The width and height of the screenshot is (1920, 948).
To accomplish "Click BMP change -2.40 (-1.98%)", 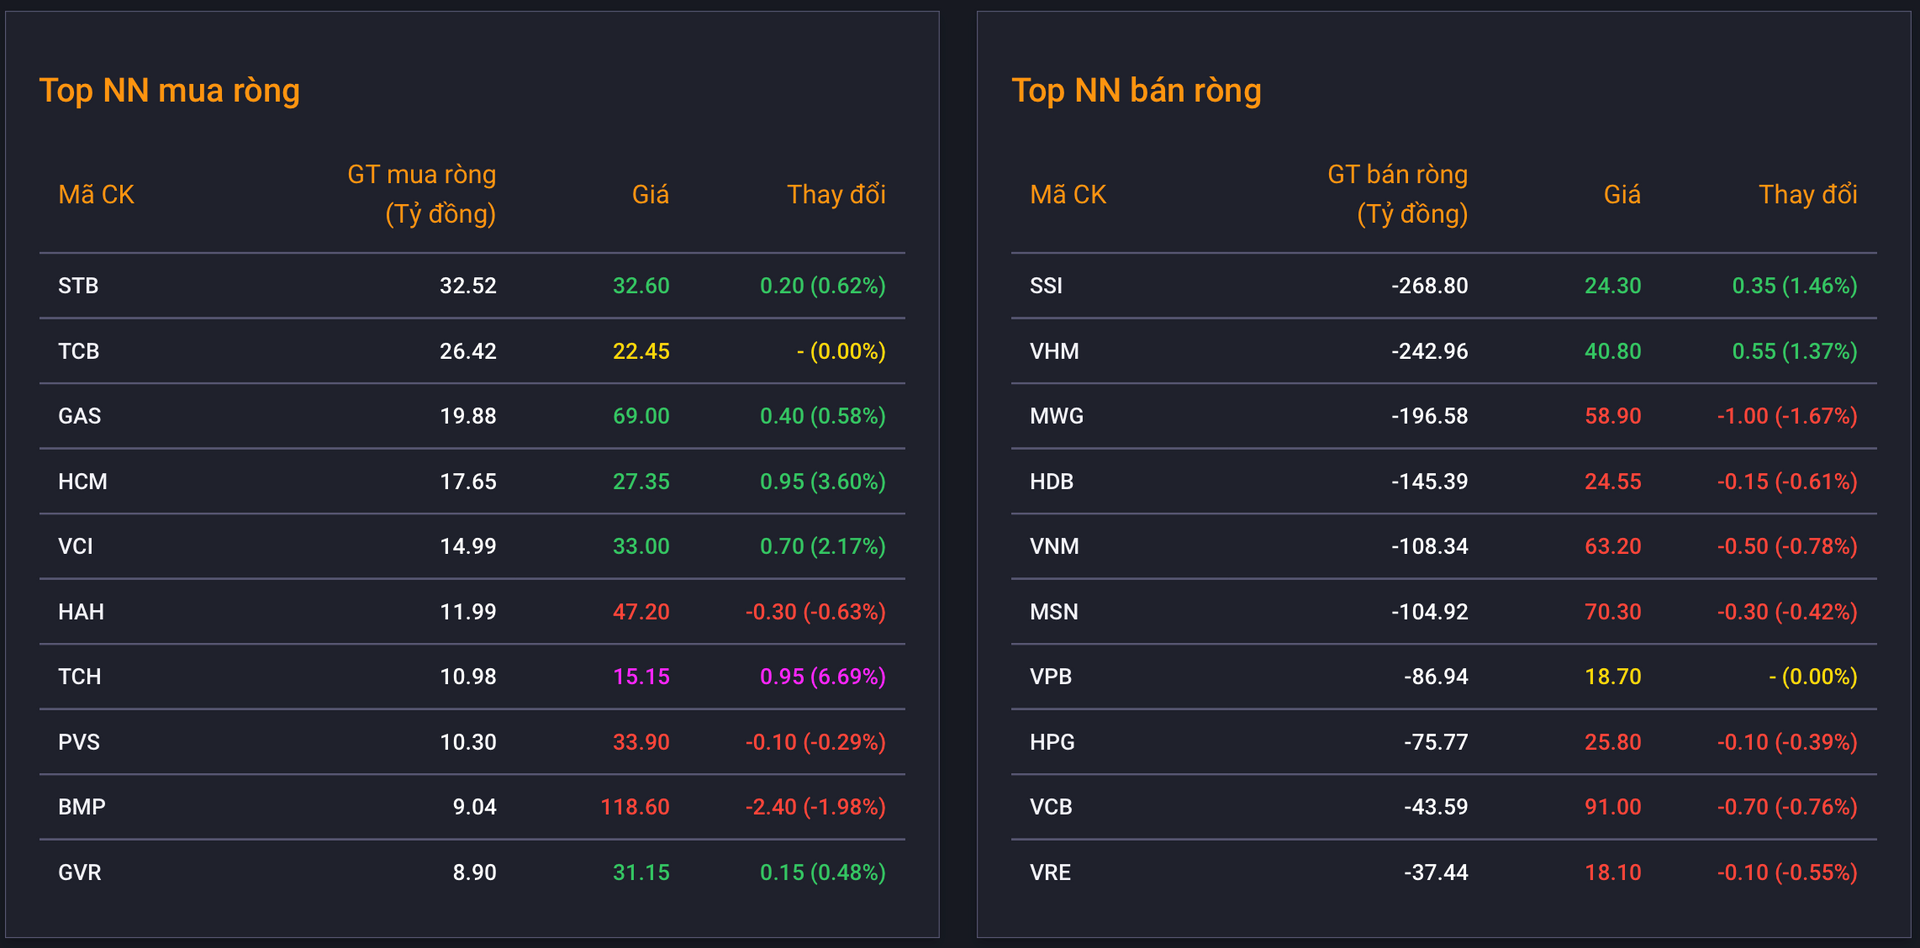I will pos(816,807).
